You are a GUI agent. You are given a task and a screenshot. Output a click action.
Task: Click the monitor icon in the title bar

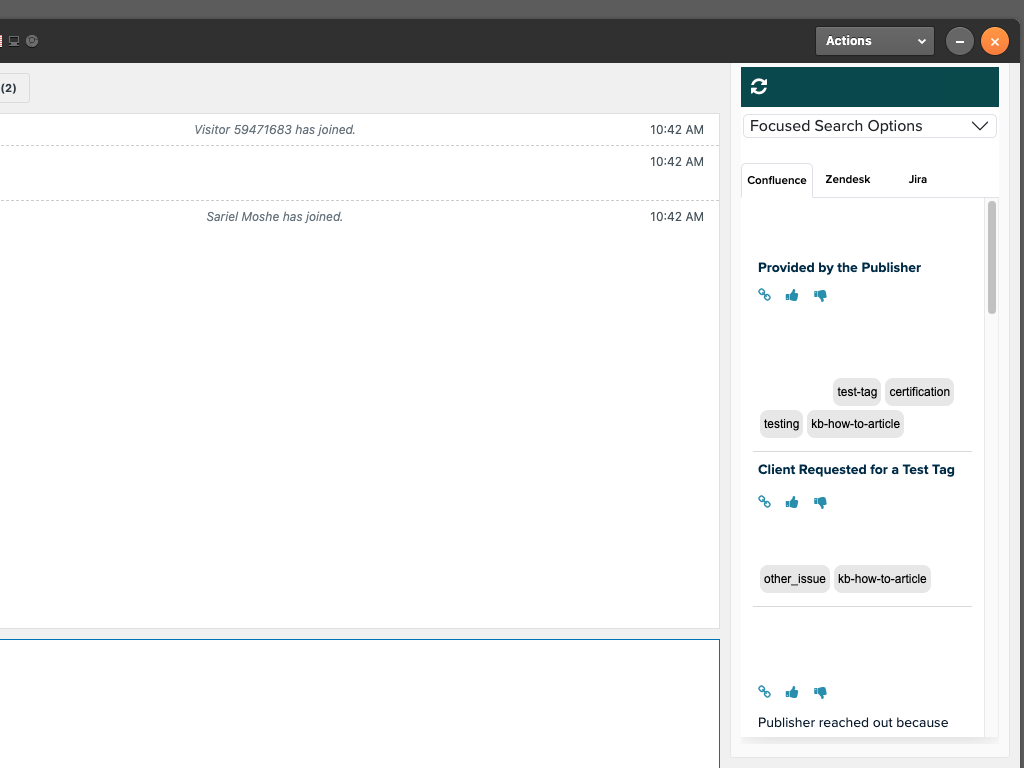15,41
